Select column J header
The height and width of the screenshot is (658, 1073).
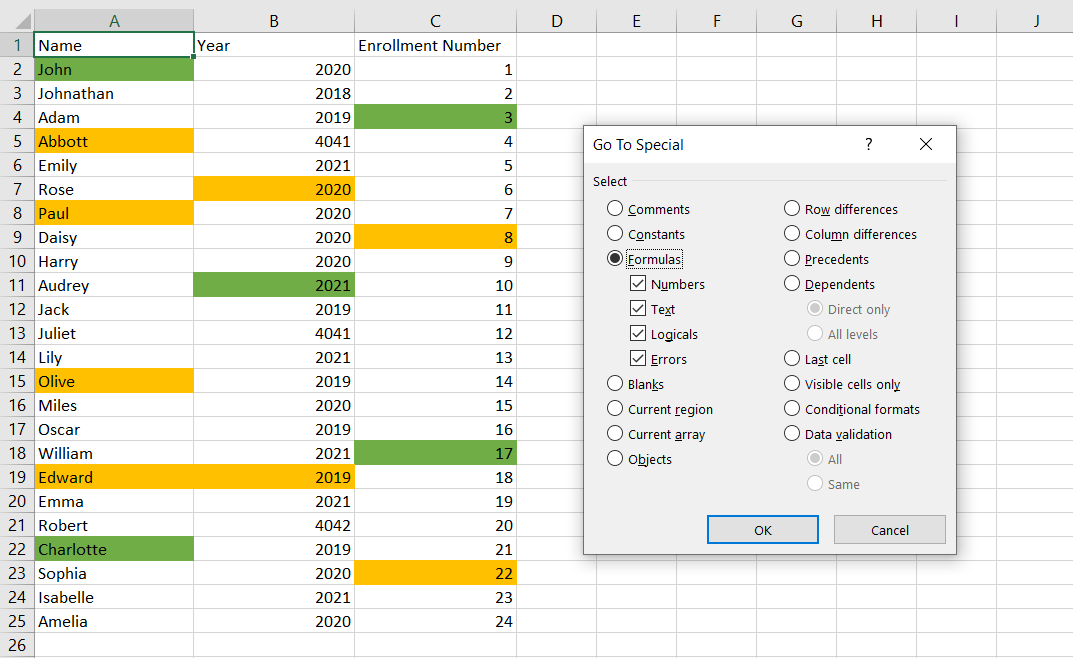click(1036, 21)
